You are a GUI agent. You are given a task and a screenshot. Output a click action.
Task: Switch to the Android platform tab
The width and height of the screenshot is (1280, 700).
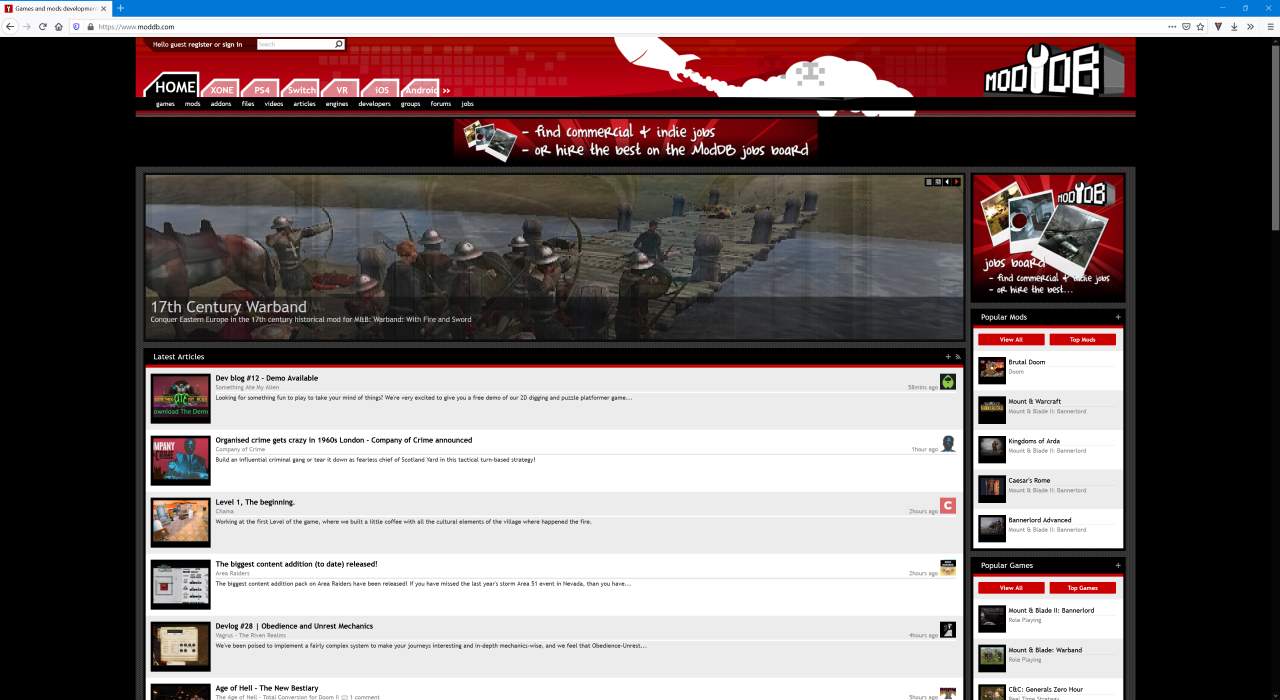421,89
